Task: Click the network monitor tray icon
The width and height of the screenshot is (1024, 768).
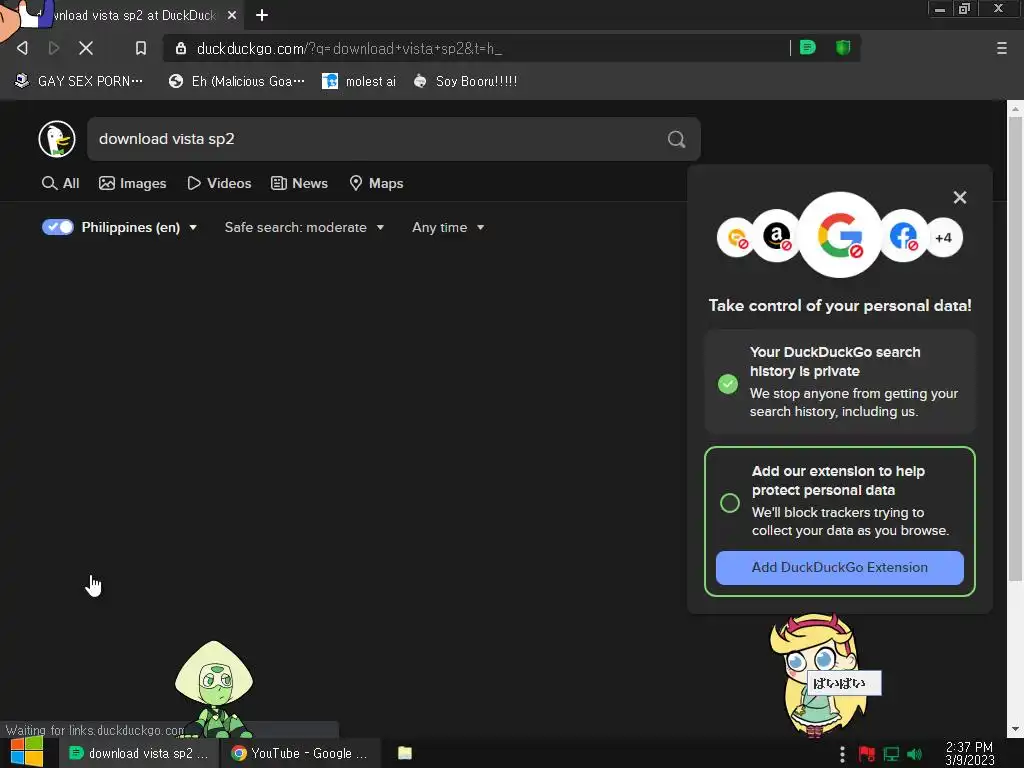Action: point(891,754)
